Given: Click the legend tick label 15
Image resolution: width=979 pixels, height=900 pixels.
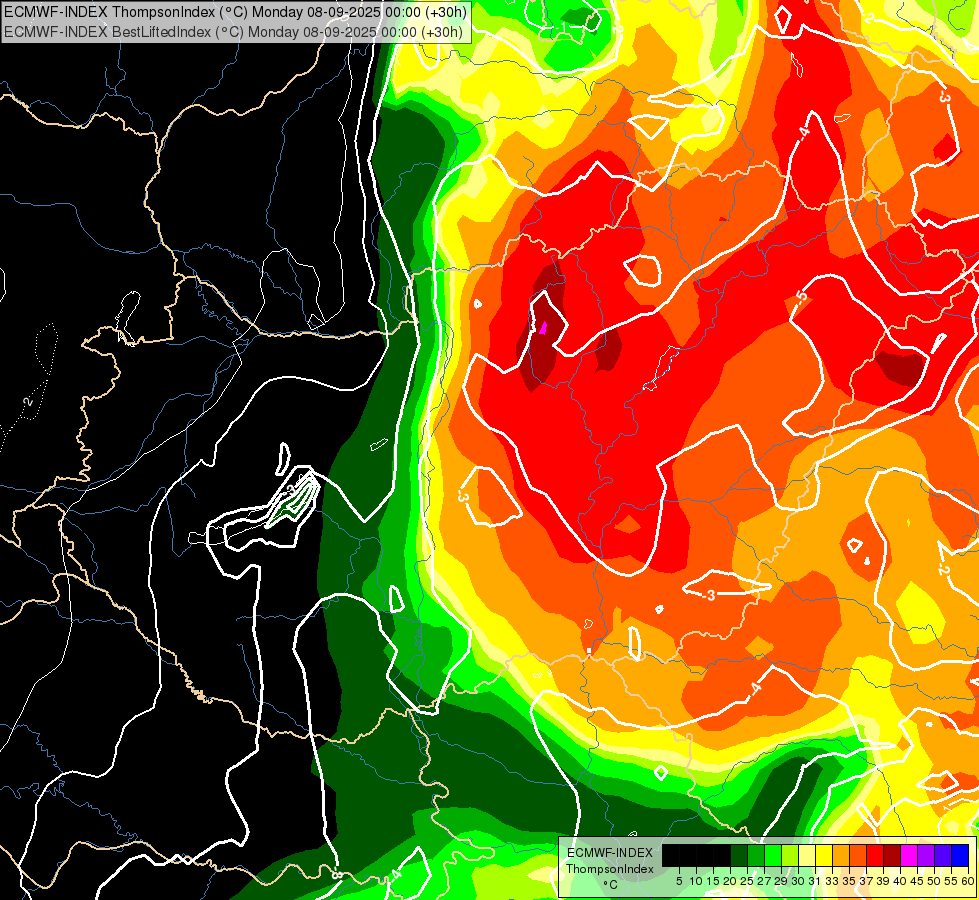Looking at the screenshot, I should point(714,881).
